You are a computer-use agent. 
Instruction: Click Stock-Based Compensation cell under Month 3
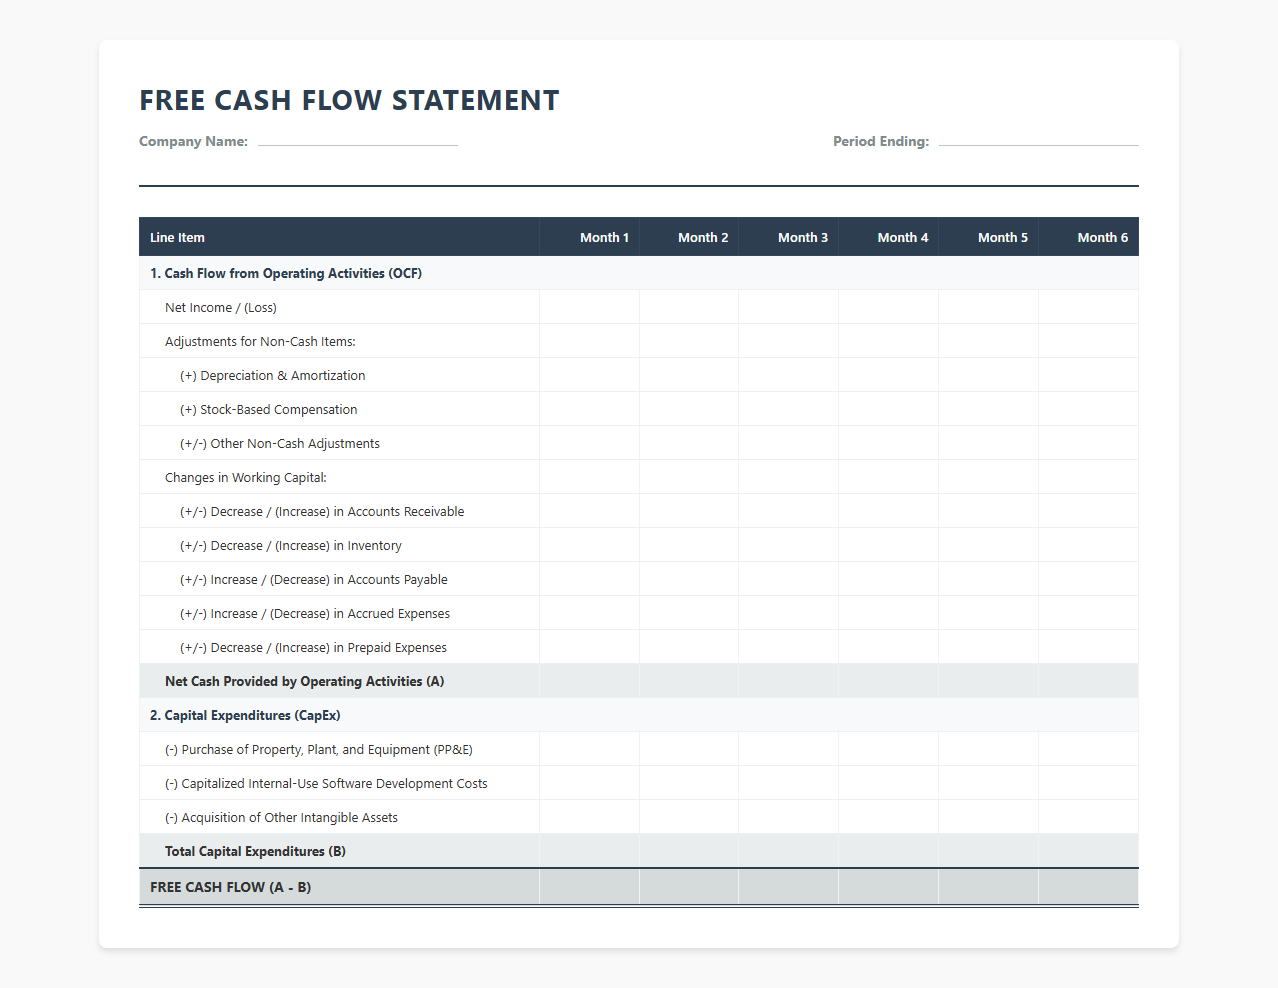tap(789, 409)
